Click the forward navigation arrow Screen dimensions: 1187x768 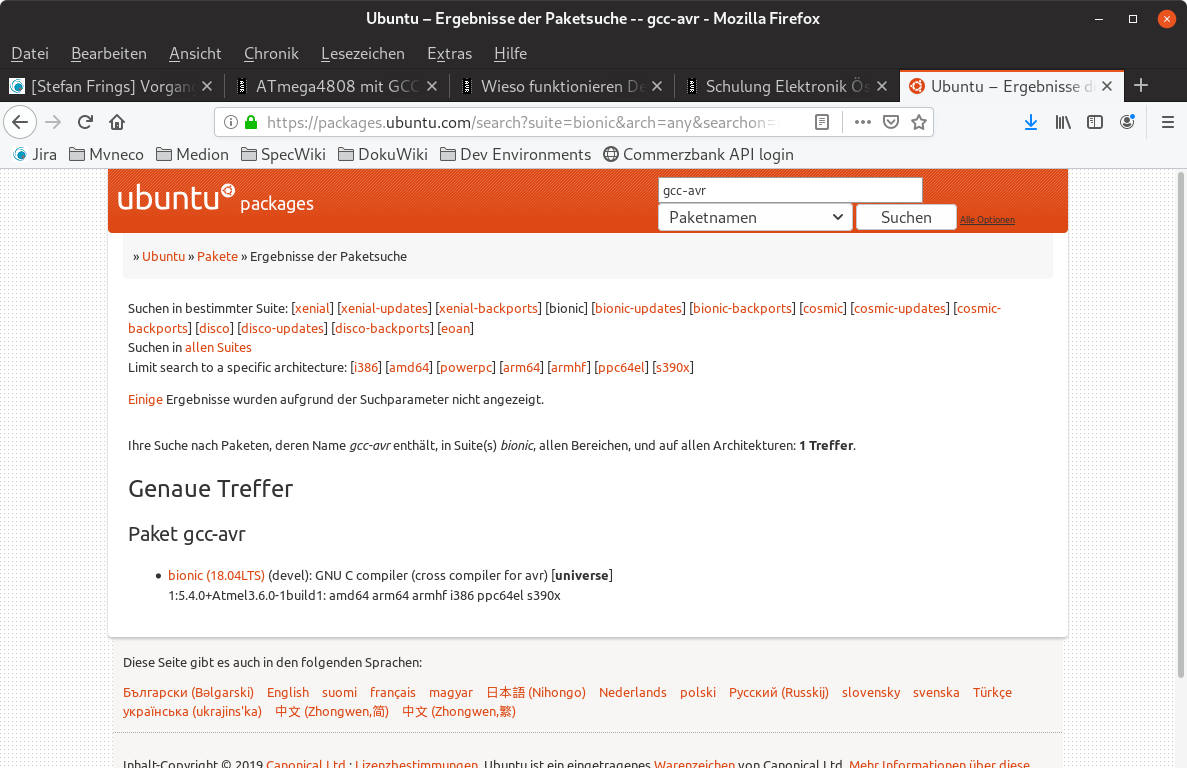click(x=53, y=122)
